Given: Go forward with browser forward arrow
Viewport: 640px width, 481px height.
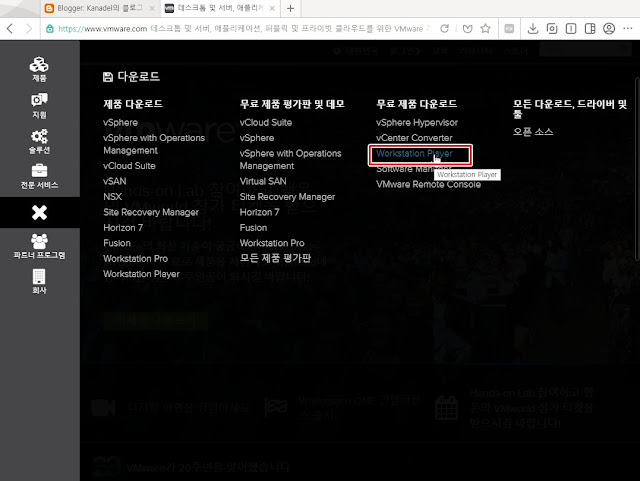Looking at the screenshot, I should [x=29, y=29].
